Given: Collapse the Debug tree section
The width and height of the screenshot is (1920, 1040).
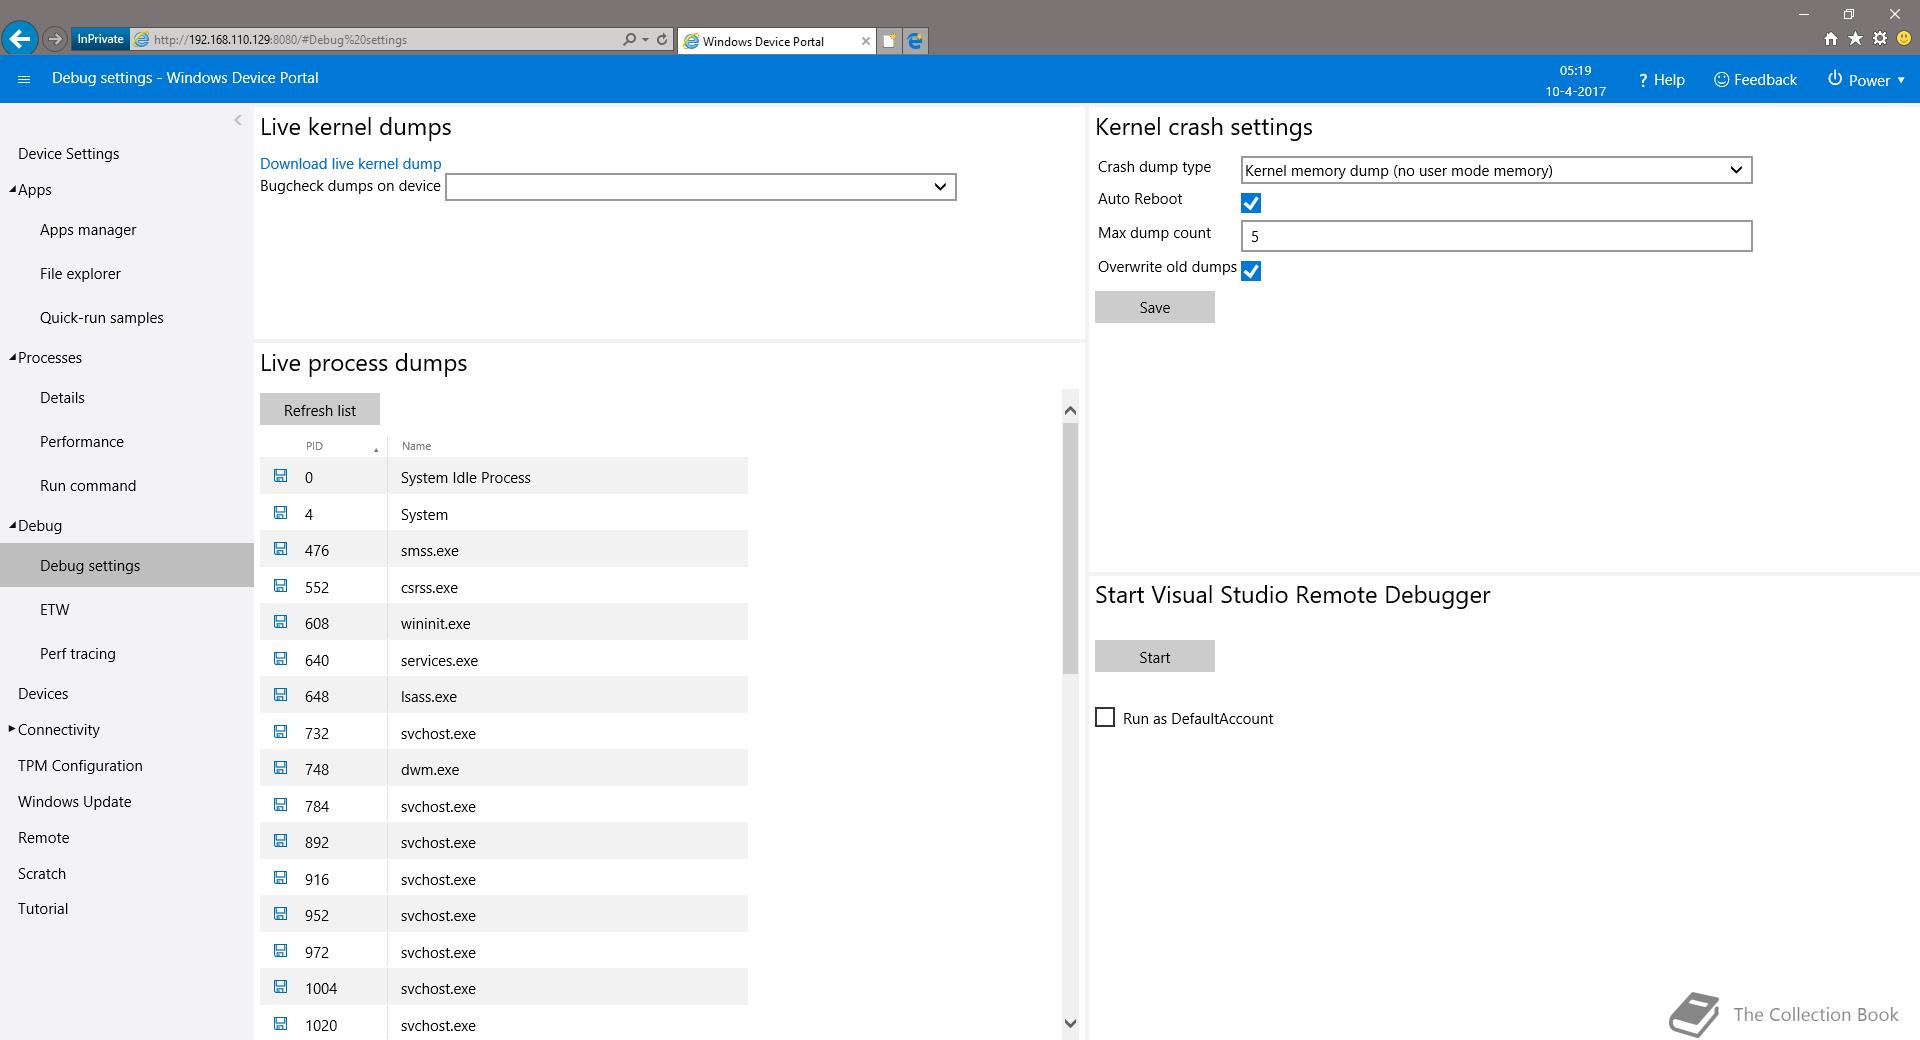Looking at the screenshot, I should pyautogui.click(x=13, y=525).
